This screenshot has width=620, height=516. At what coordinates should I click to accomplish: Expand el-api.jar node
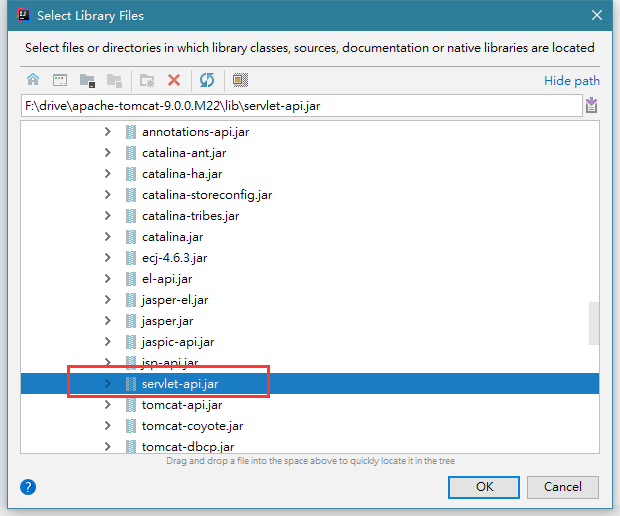(x=108, y=278)
